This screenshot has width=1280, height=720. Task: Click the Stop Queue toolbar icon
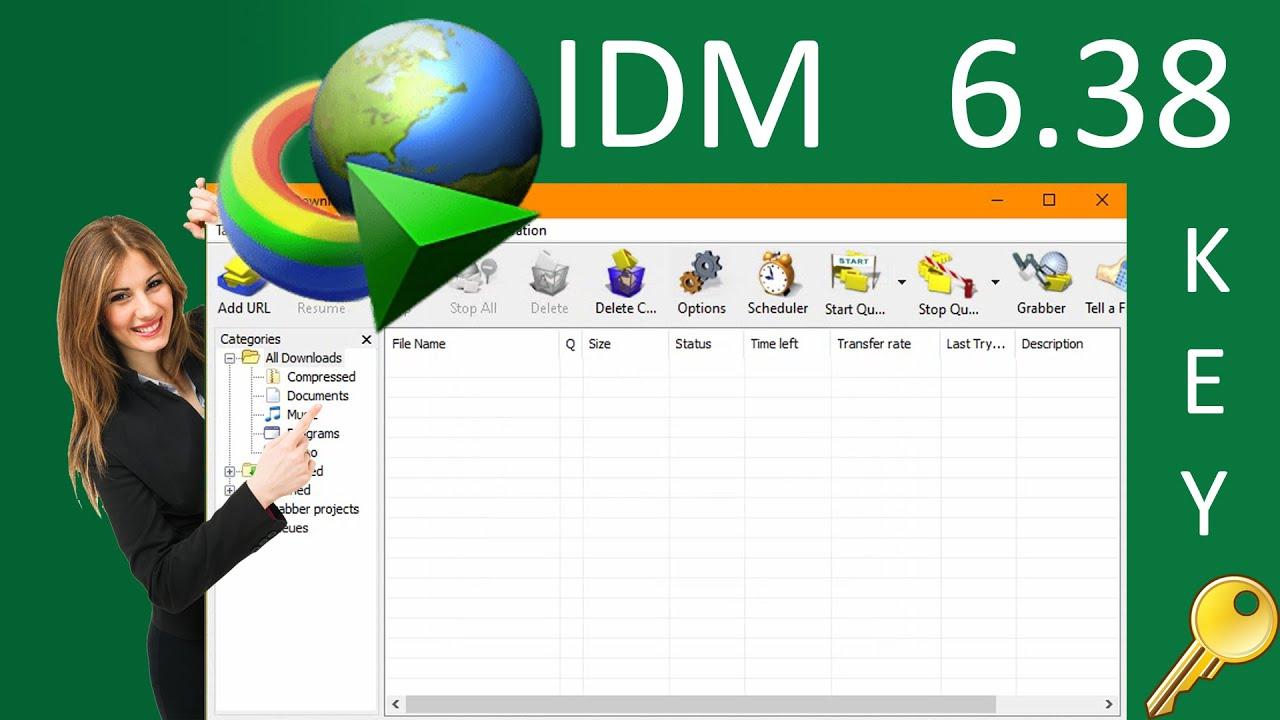coord(947,275)
